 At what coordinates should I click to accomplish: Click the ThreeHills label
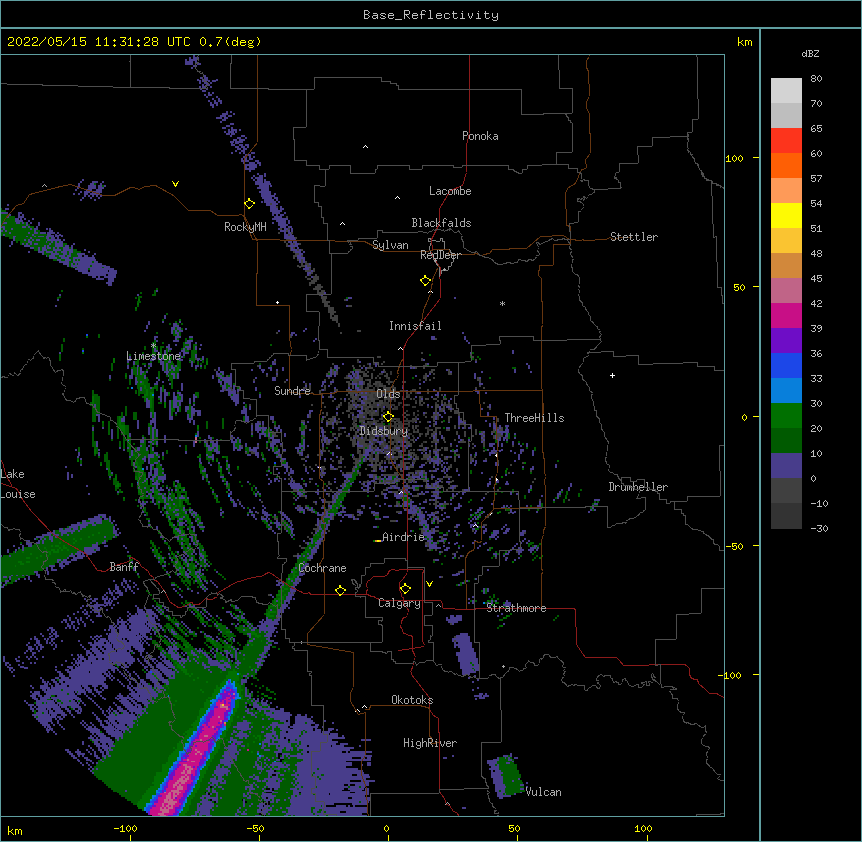coord(534,418)
